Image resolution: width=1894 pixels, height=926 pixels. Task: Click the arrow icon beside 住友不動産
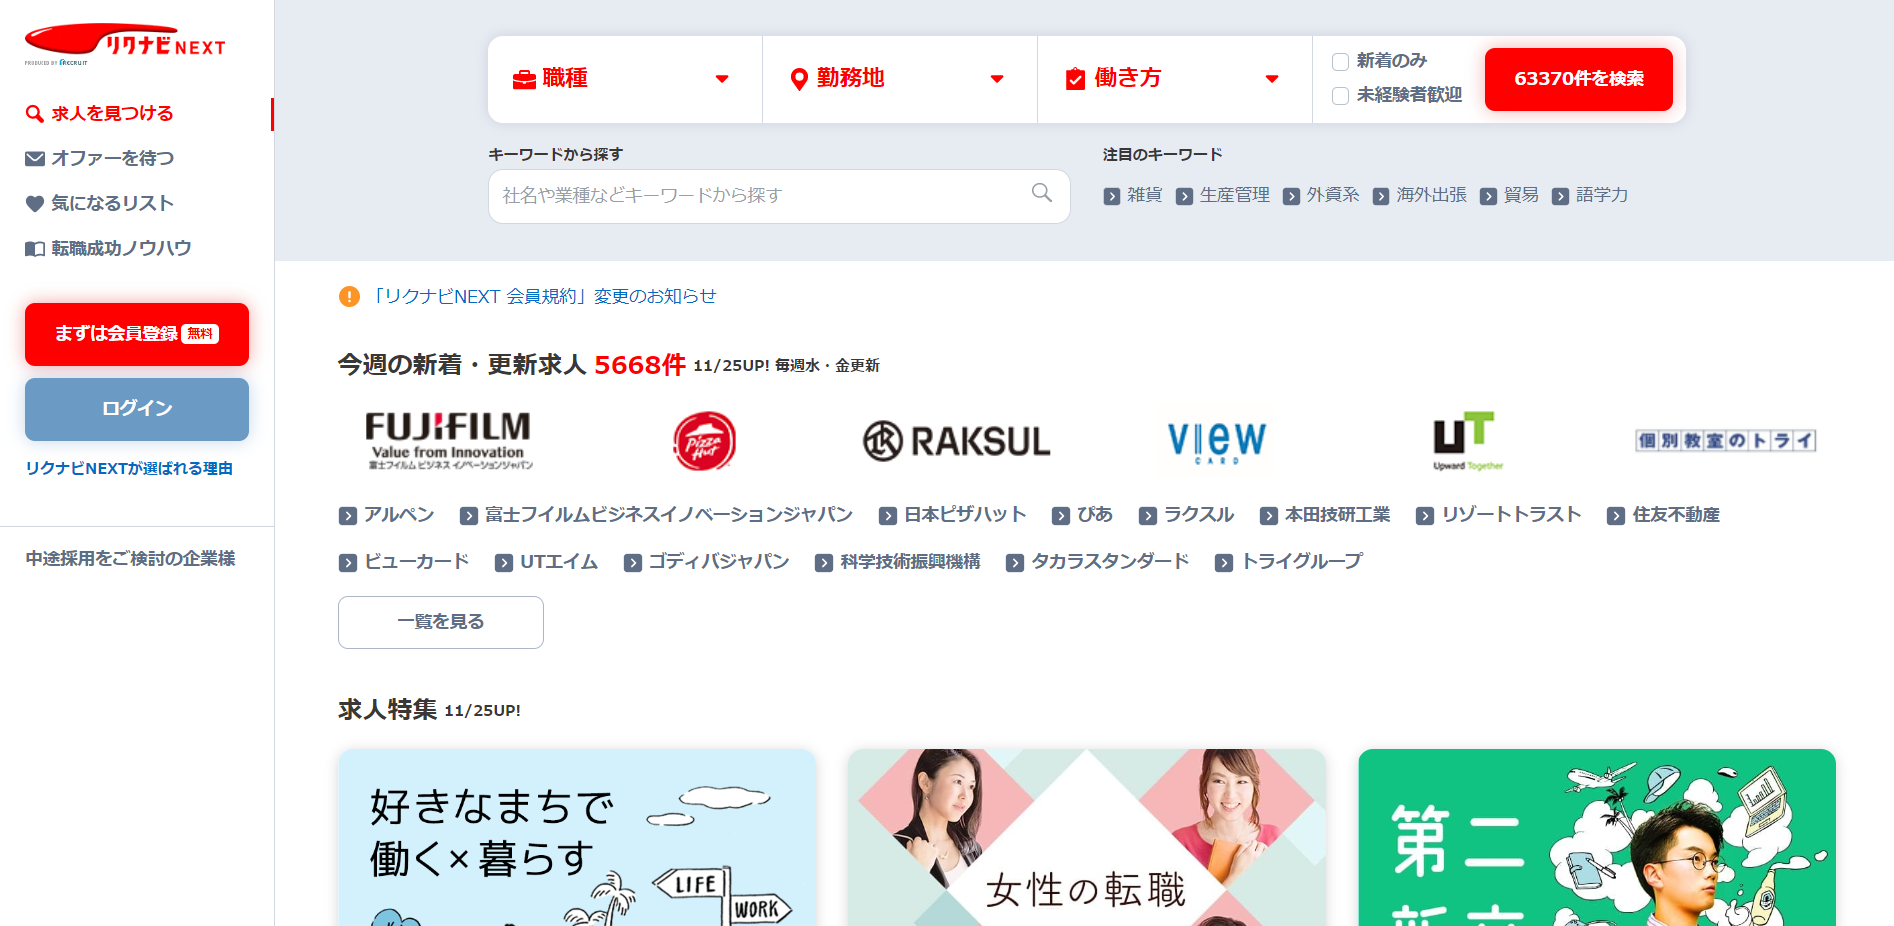[x=1616, y=516]
